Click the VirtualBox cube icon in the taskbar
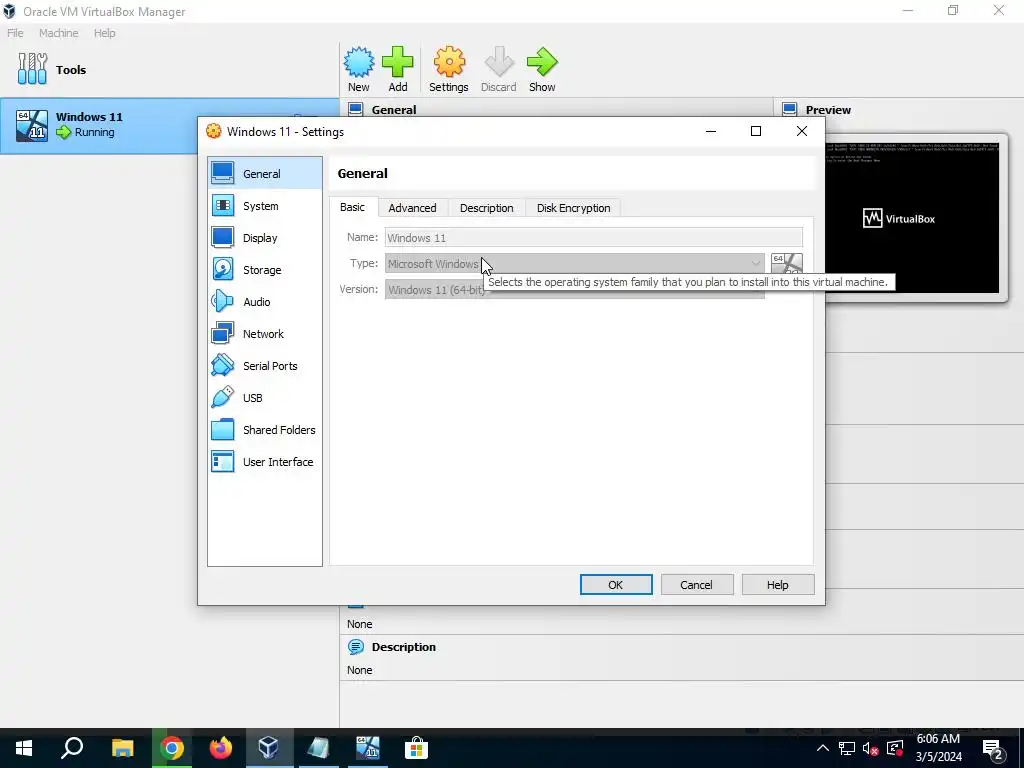The image size is (1024, 768). coord(268,748)
